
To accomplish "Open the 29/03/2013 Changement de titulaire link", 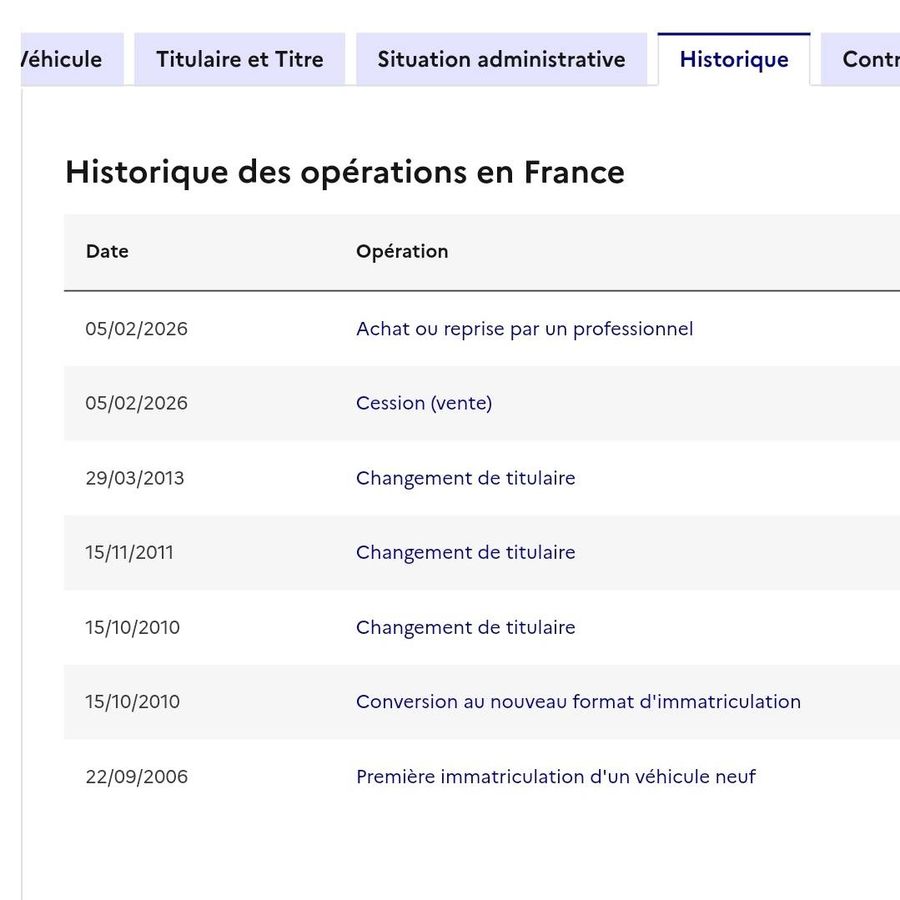I will pos(465,478).
